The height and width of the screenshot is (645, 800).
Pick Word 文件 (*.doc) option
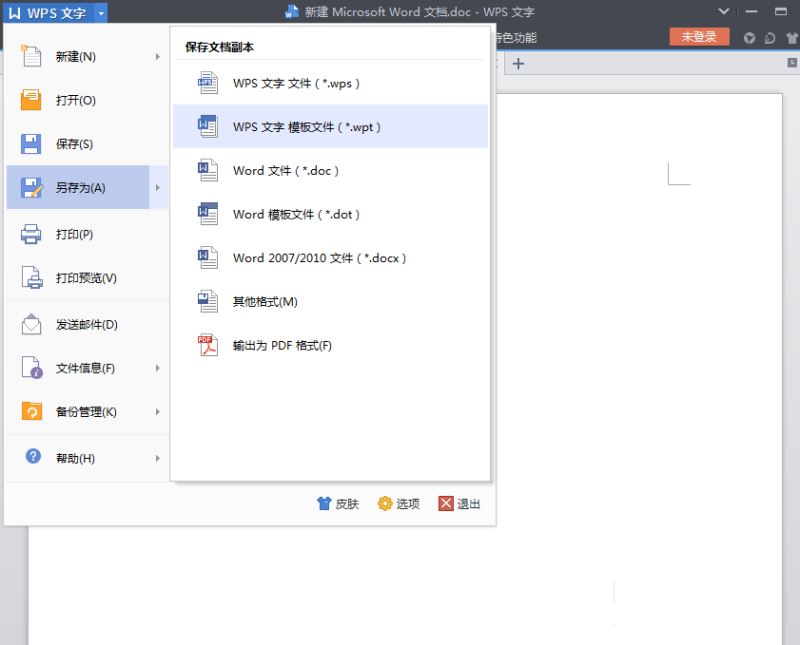click(x=330, y=170)
